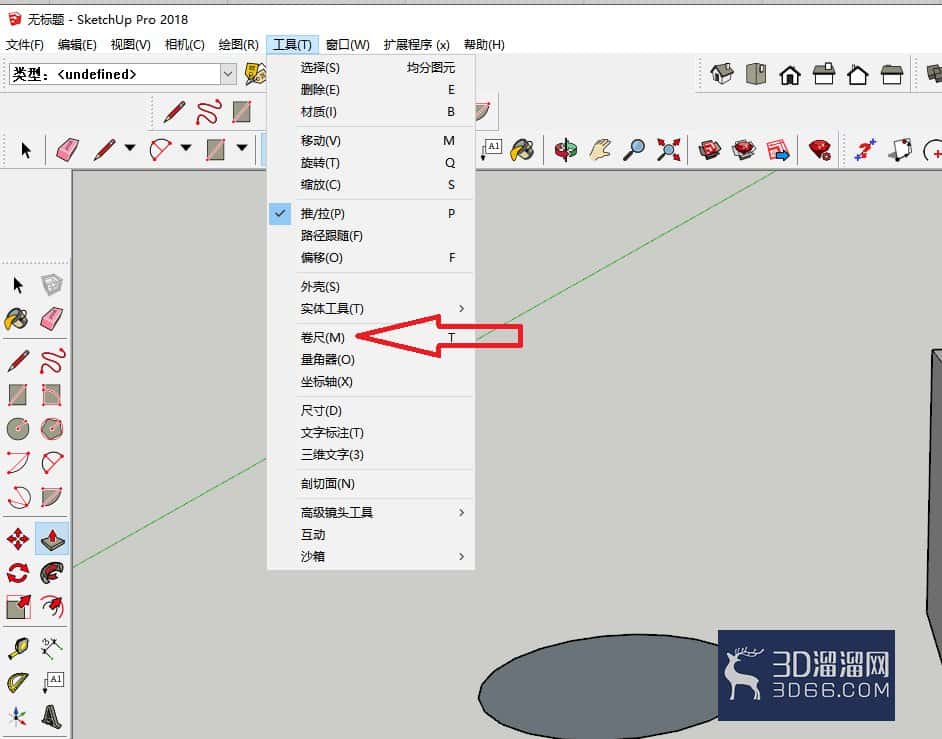Screen dimensions: 942x739
Task: Select the rotate tool in left panel
Action: pos(17,573)
